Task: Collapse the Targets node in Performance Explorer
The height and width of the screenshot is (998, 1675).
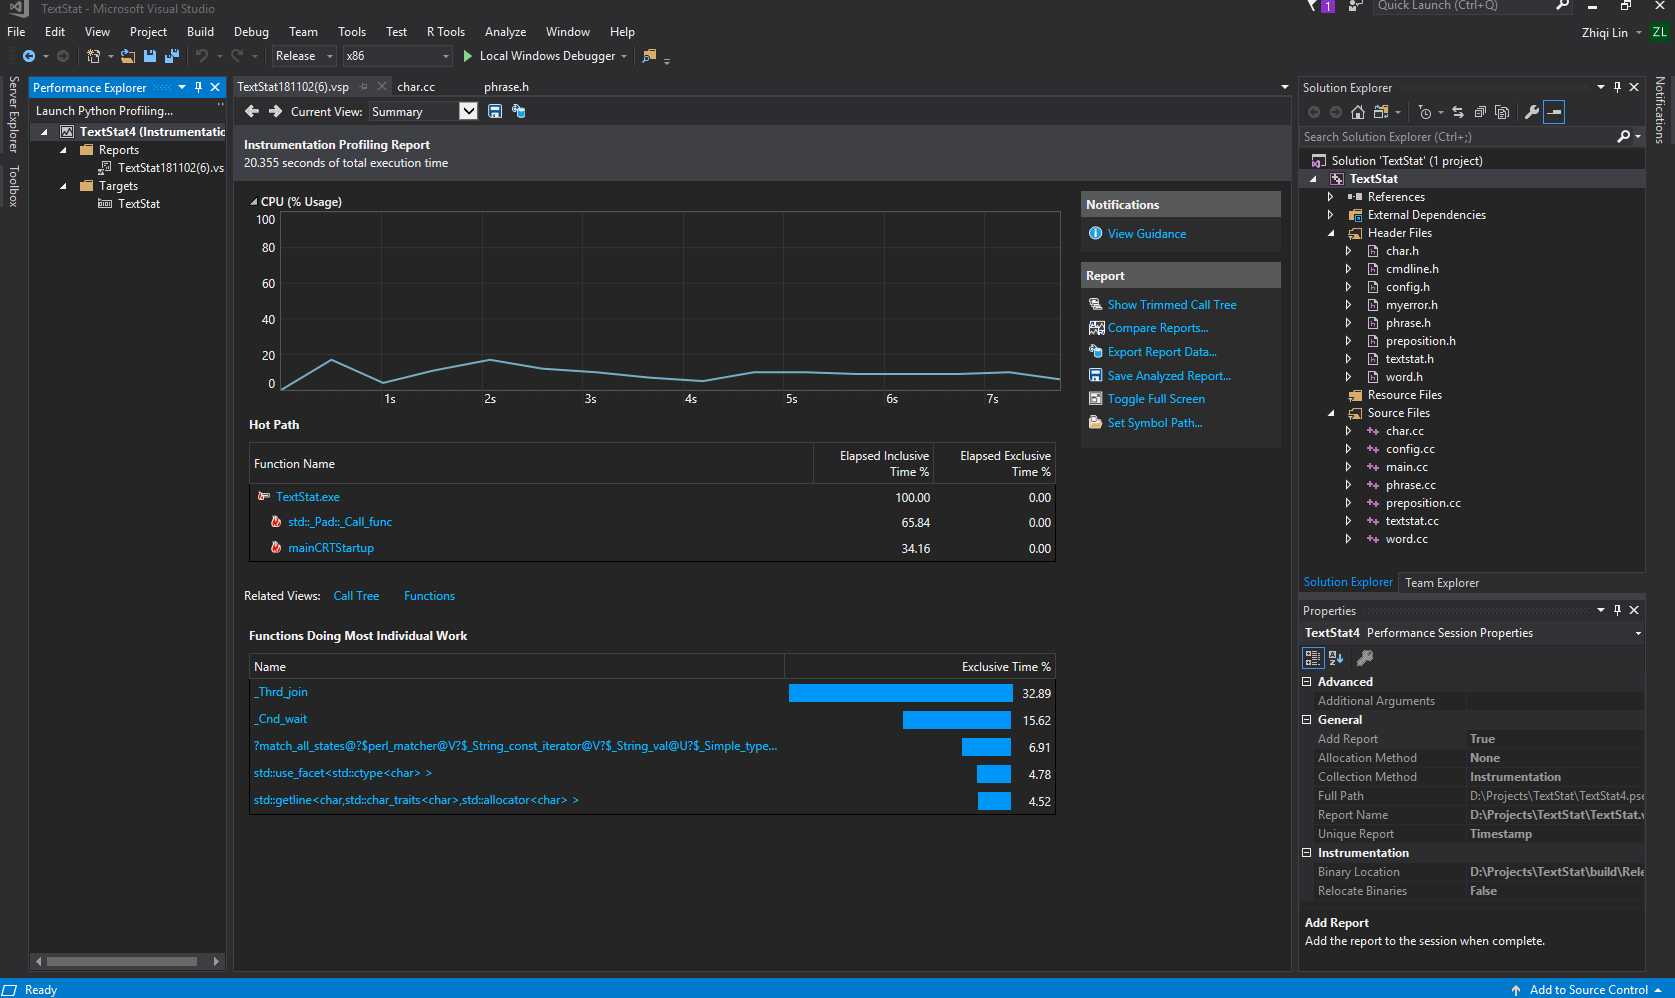Action: tap(63, 186)
